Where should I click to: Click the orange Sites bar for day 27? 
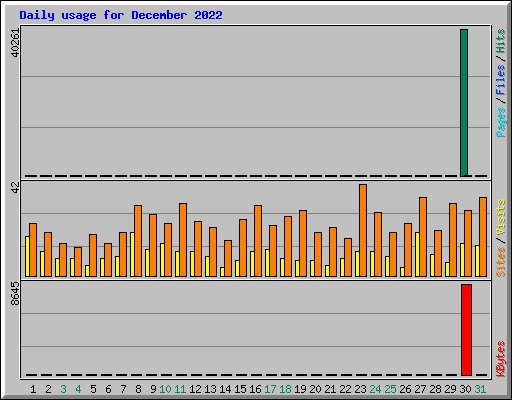(x=423, y=237)
